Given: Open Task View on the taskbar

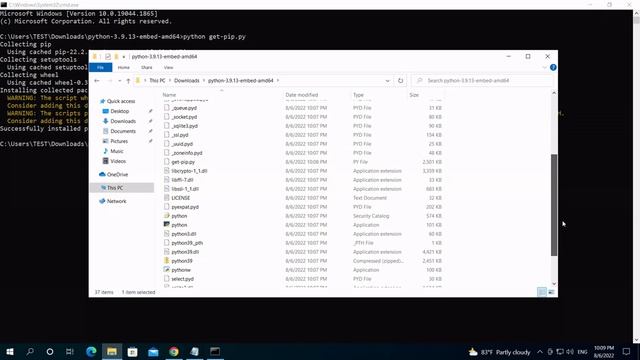Looking at the screenshot, I should [x=70, y=351].
